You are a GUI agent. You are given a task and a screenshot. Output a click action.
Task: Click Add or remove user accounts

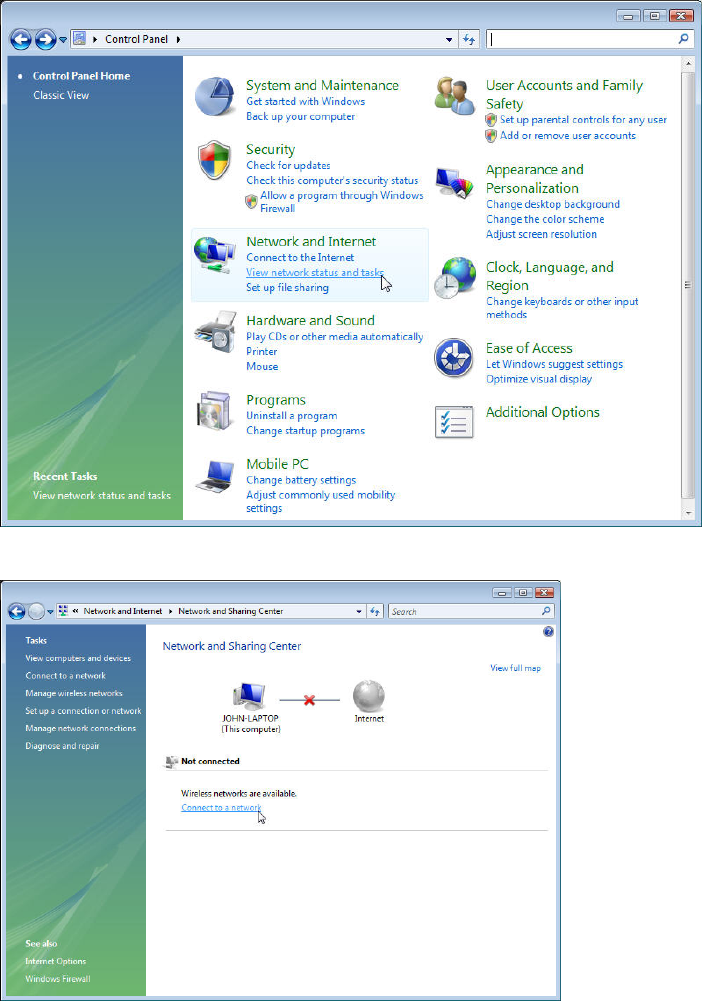pos(568,135)
